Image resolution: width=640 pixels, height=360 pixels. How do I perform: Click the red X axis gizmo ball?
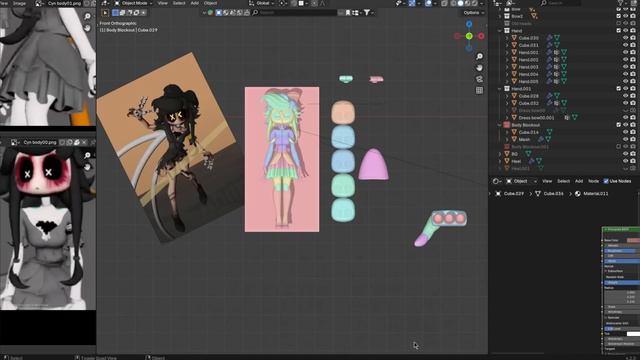(481, 36)
